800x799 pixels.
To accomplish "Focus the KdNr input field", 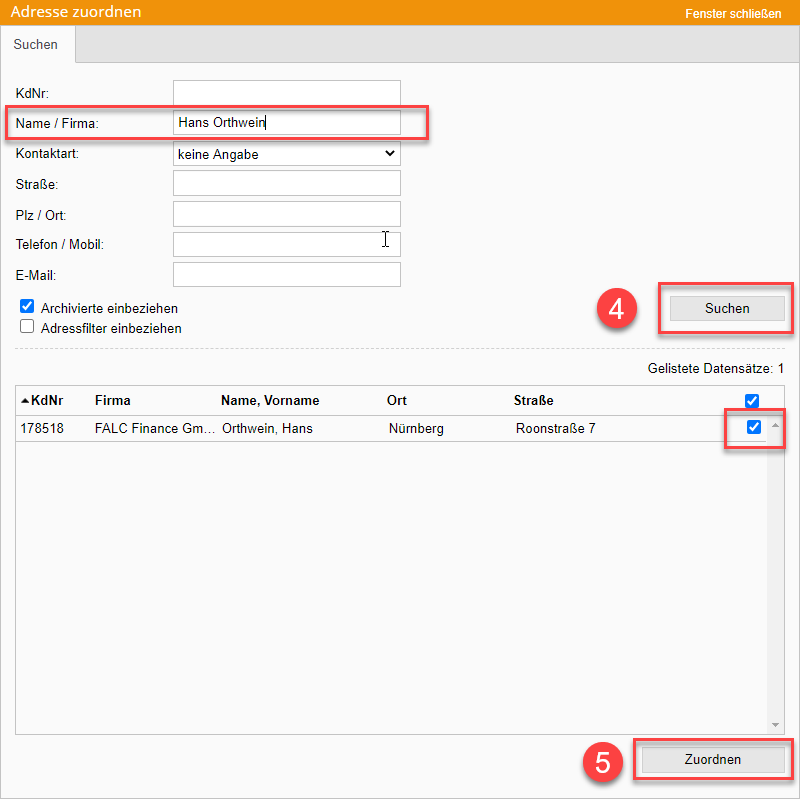I will (x=286, y=93).
